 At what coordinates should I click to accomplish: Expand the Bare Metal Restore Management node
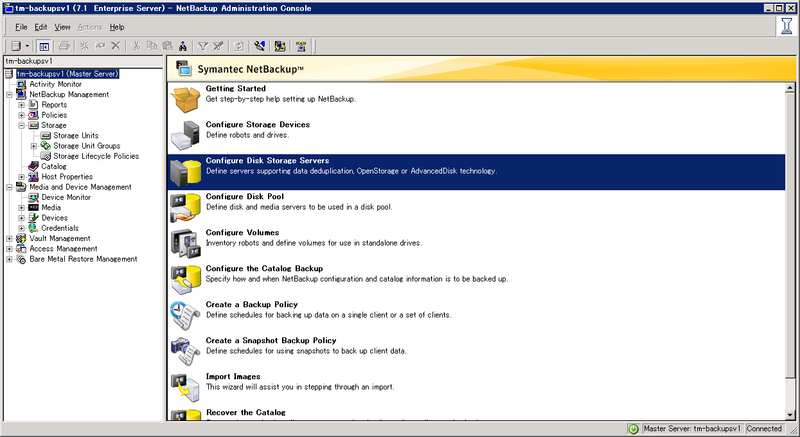tap(9, 259)
